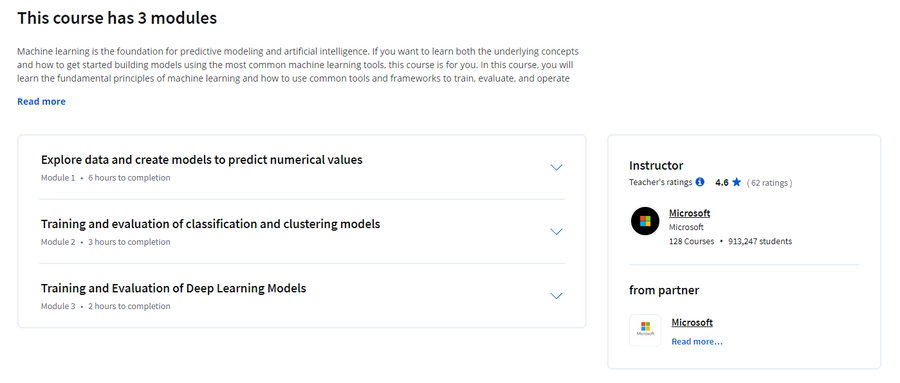Click the 62 ratings count text

[x=769, y=183]
